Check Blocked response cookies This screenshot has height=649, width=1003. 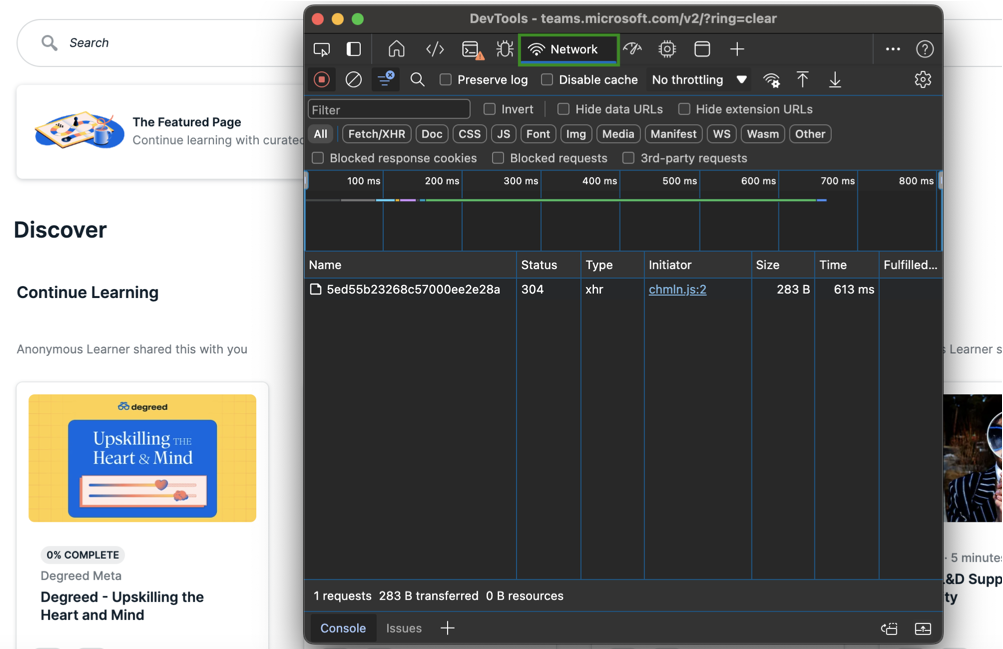[x=318, y=158]
